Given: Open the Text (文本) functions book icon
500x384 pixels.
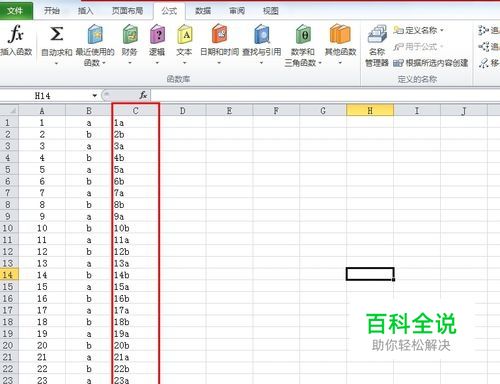Looking at the screenshot, I should [x=184, y=34].
